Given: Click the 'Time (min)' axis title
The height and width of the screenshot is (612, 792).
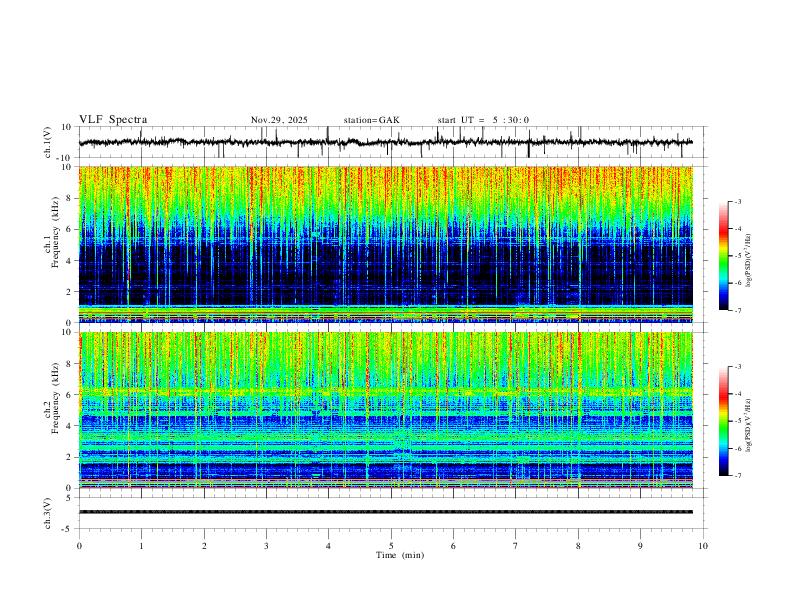Looking at the screenshot, I should [x=400, y=555].
